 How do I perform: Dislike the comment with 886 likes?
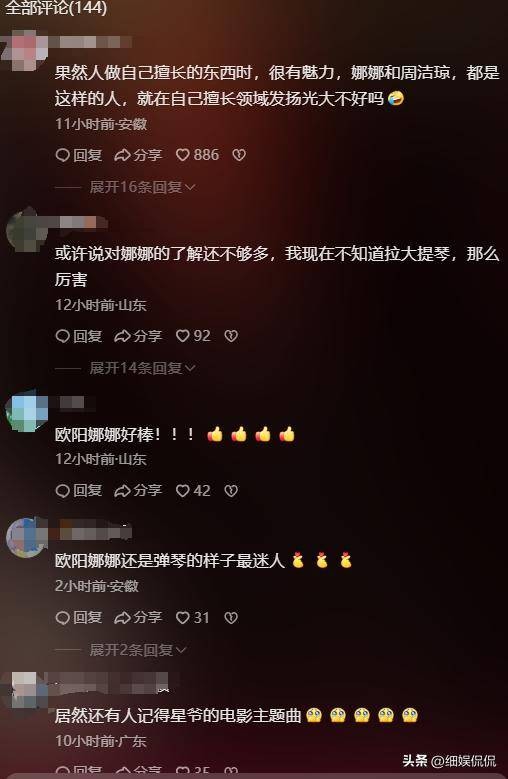click(239, 155)
